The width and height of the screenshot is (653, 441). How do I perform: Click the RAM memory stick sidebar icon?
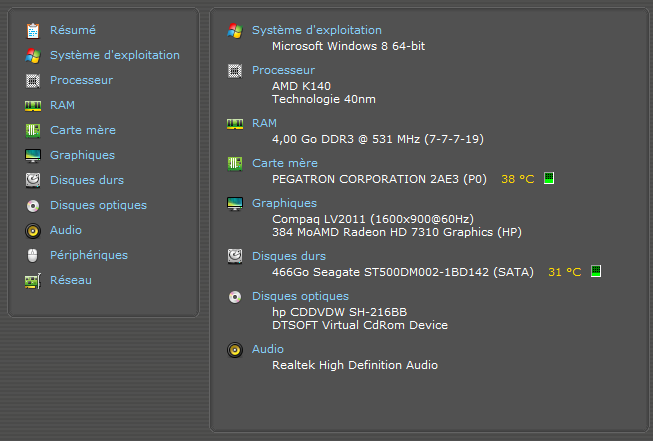pyautogui.click(x=33, y=106)
